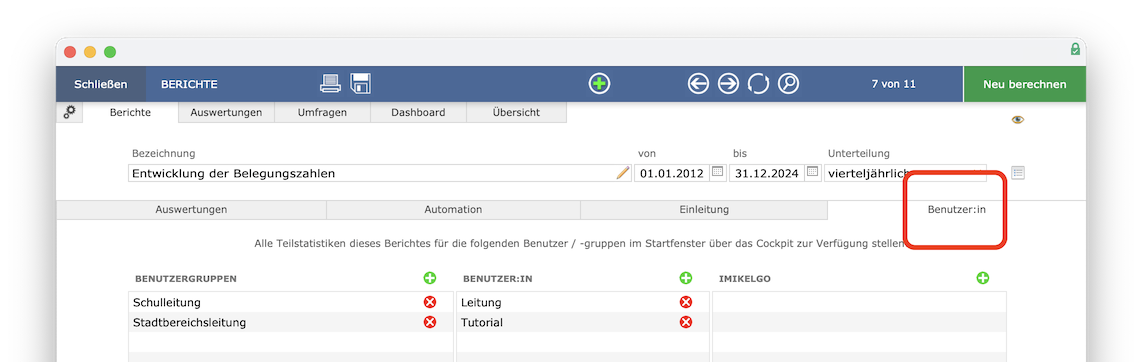
Task: Click the IMIKELGO column header
Action: point(744,279)
